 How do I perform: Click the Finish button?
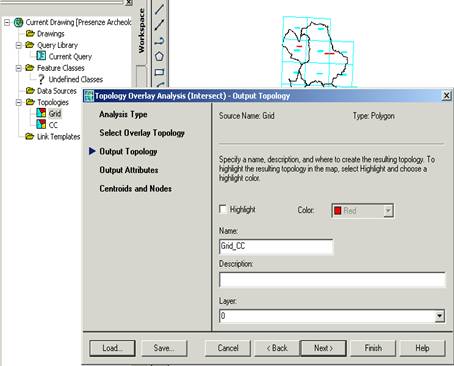pyautogui.click(x=373, y=348)
